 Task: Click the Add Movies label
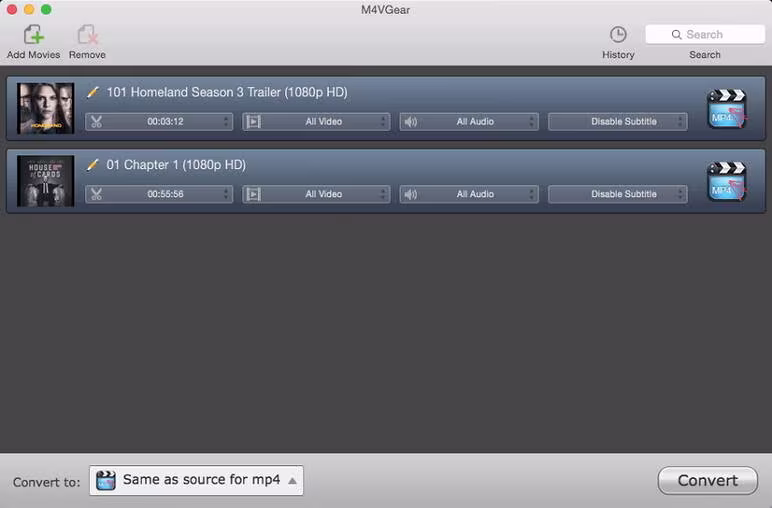coord(33,55)
